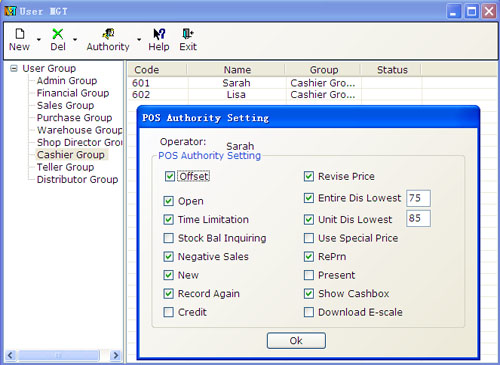
Task: Toggle the Record Again checkbox
Action: tap(169, 294)
